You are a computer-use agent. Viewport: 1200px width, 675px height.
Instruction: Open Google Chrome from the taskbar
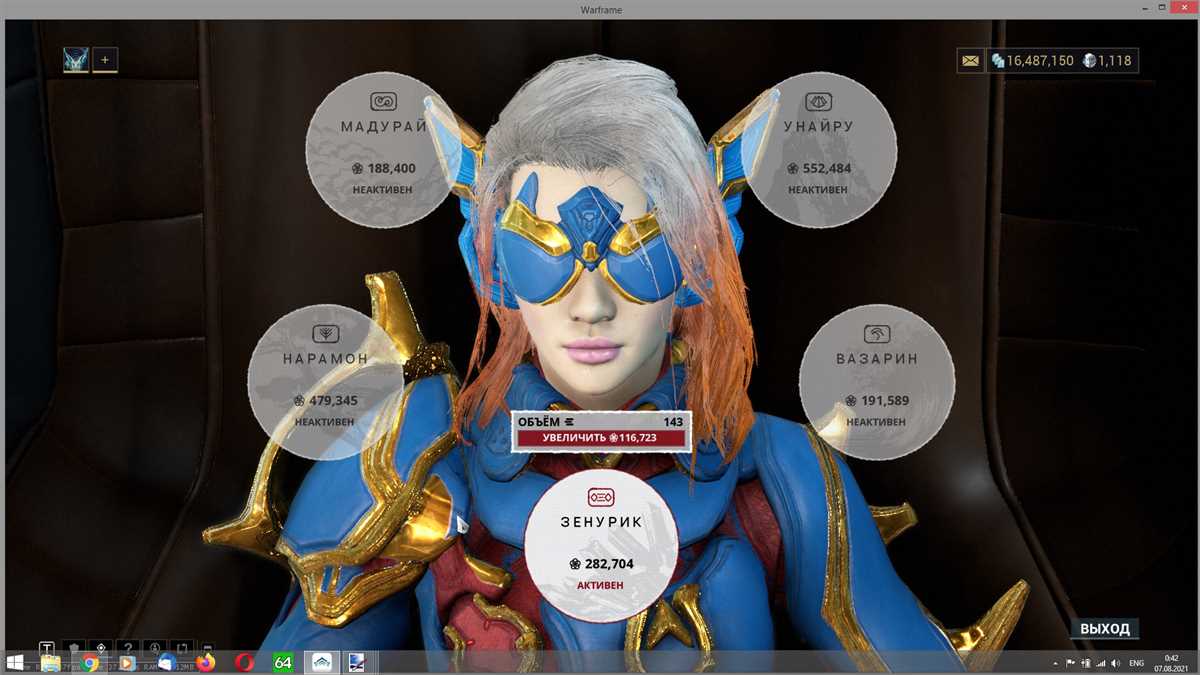pos(90,662)
